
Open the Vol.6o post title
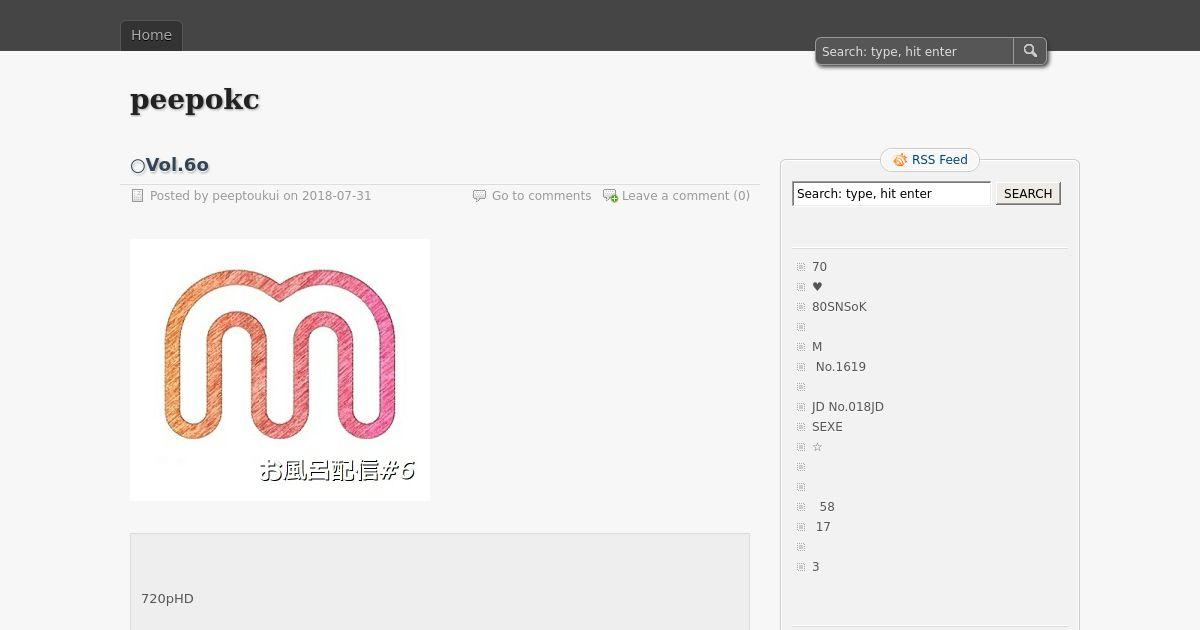tap(169, 165)
